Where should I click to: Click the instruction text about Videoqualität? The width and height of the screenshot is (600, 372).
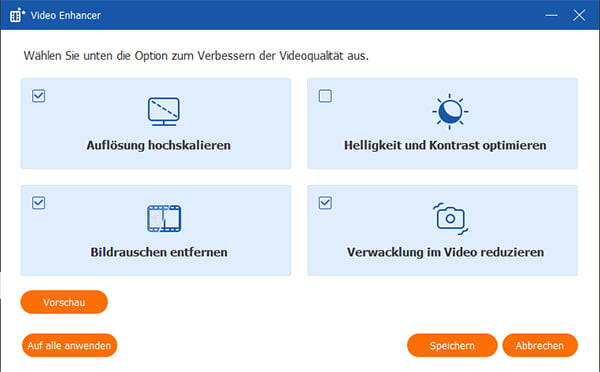(x=196, y=56)
